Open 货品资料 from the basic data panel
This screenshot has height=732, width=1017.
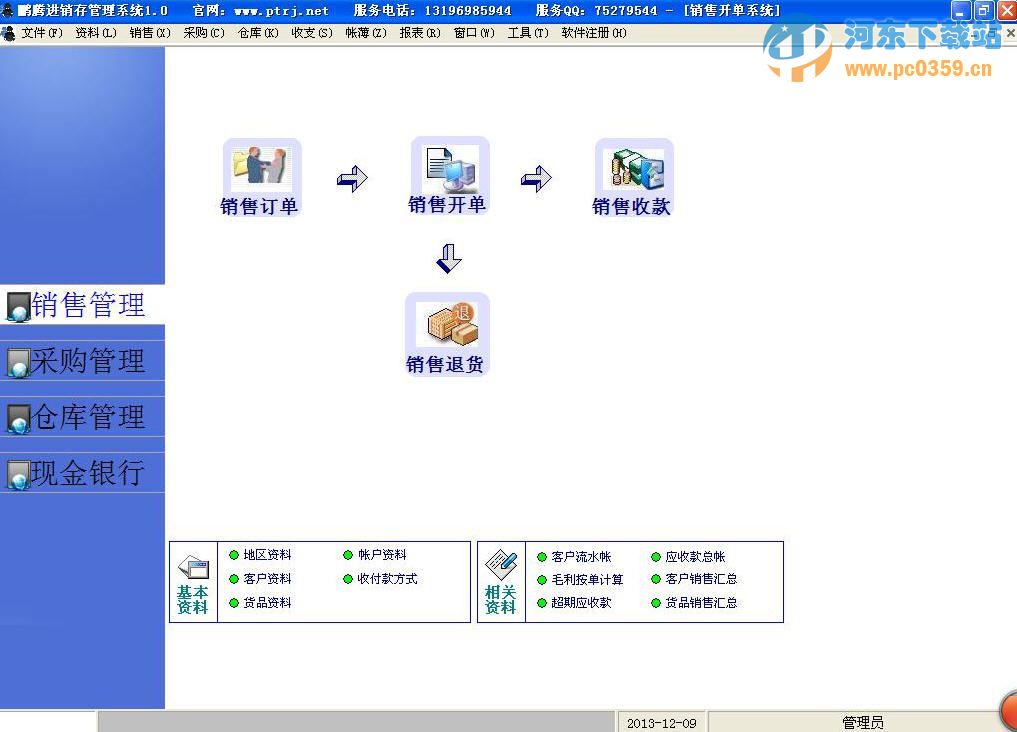pos(266,602)
